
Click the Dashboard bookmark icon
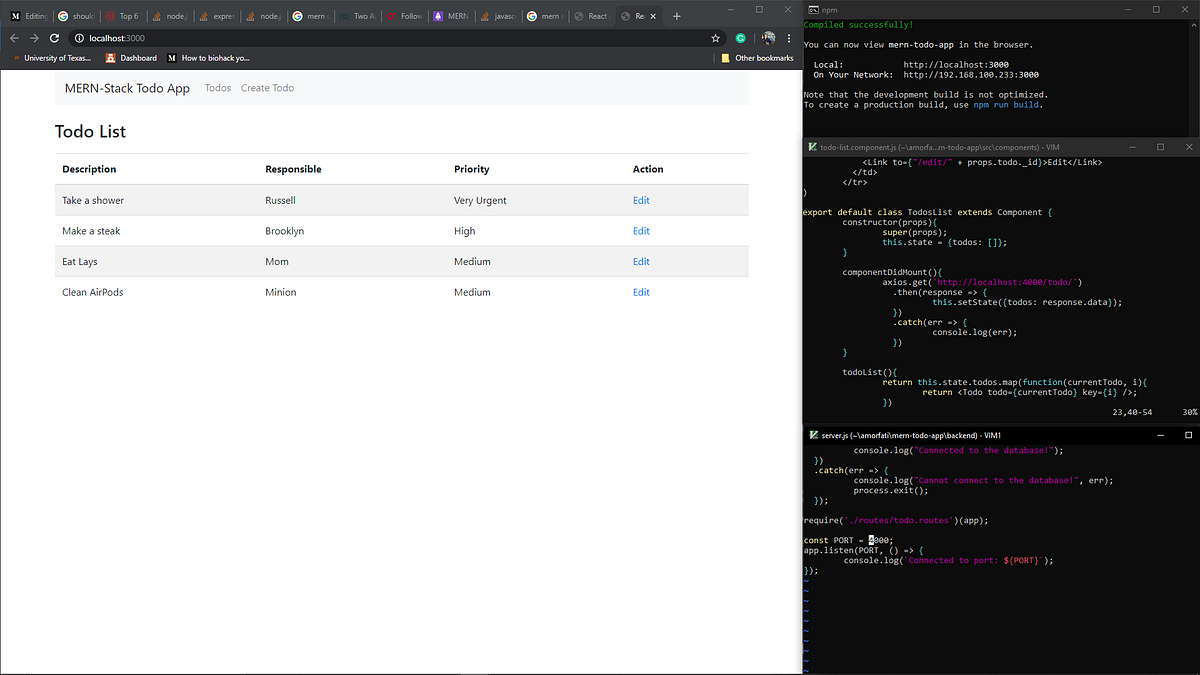(x=110, y=58)
